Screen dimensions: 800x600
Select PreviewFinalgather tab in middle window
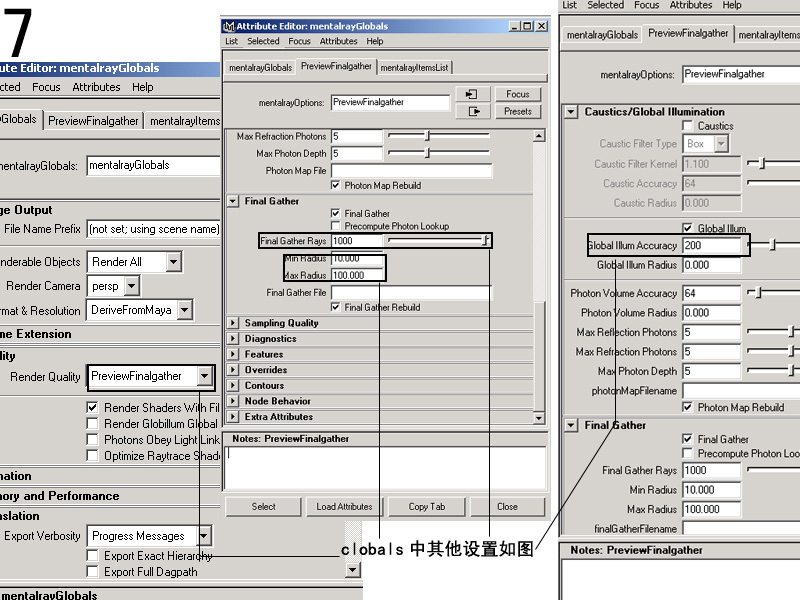click(336, 66)
